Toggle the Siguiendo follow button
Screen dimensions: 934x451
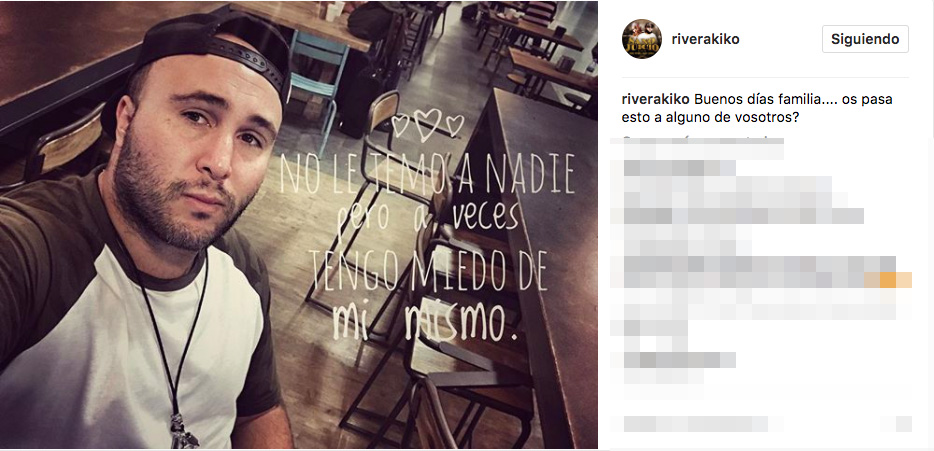tap(865, 39)
